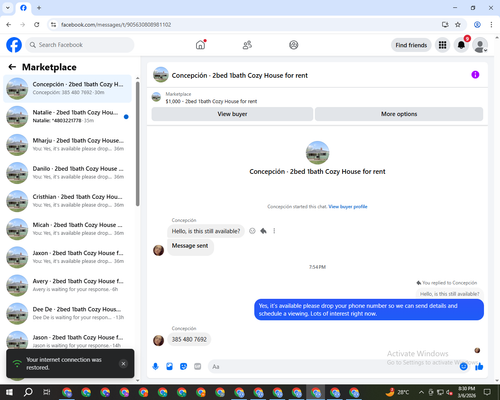Open the Micah conversation in the list
The height and width of the screenshot is (400, 500).
pos(67,229)
